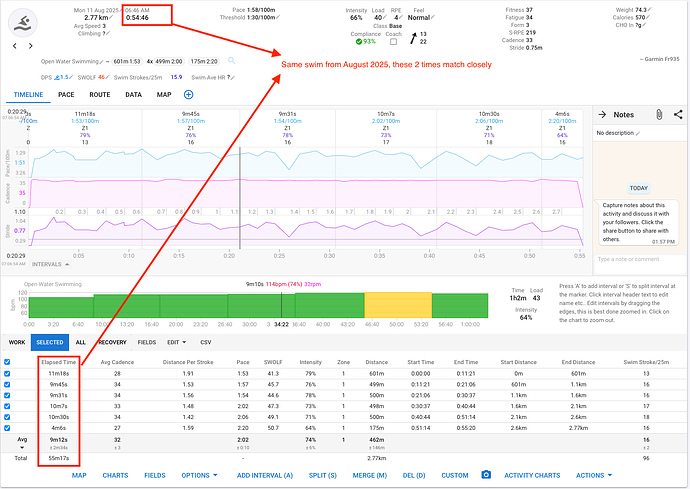Viewport: 690px width, 489px height.
Task: Click the 601m 1:53 interval chip
Action: pos(127,62)
